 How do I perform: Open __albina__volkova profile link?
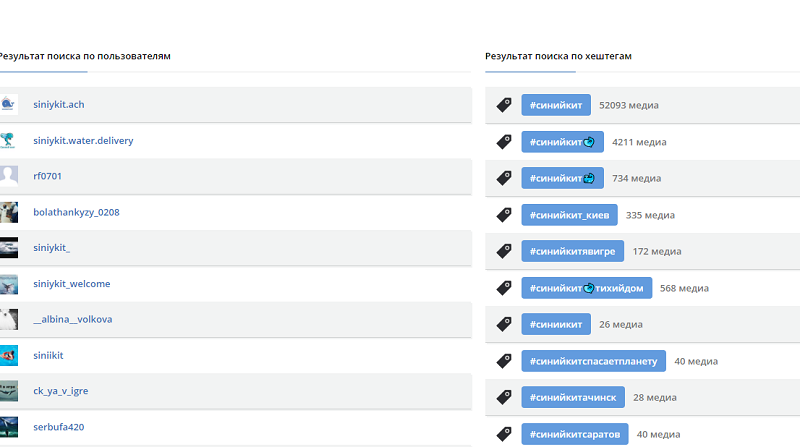73,319
